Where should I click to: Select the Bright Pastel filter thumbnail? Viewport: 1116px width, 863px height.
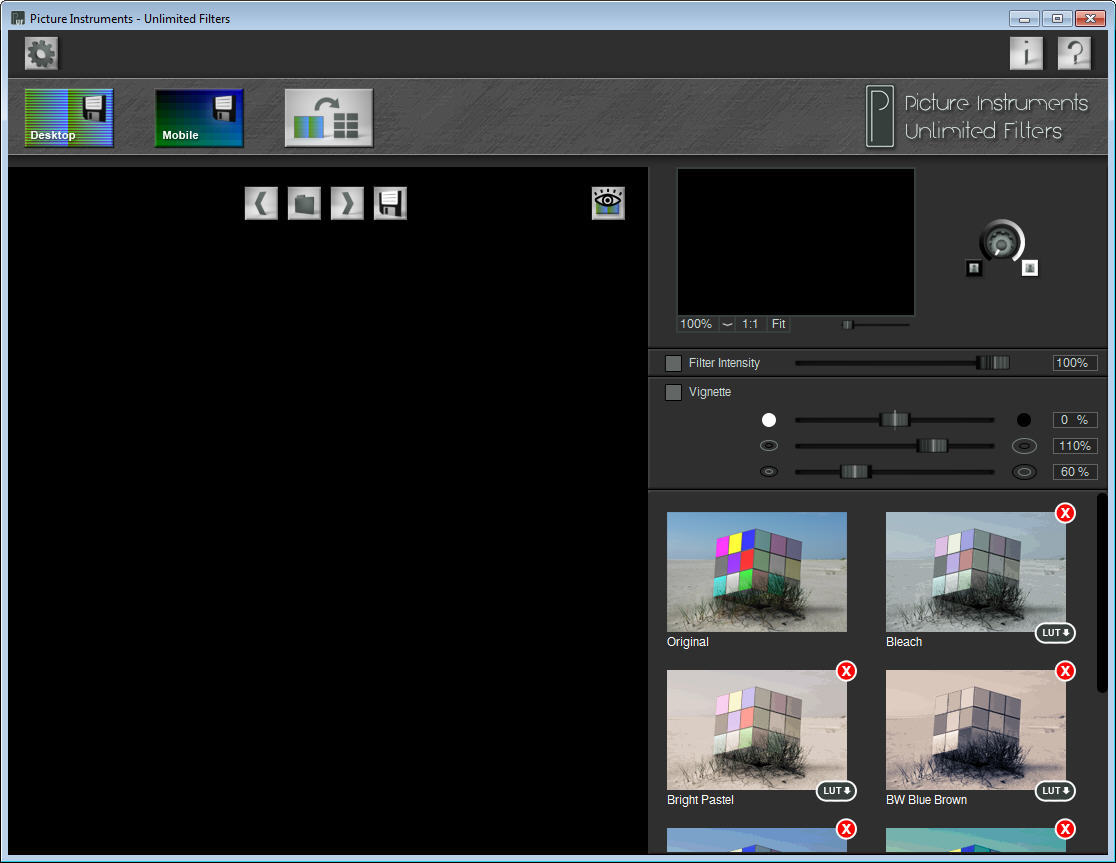click(x=757, y=730)
